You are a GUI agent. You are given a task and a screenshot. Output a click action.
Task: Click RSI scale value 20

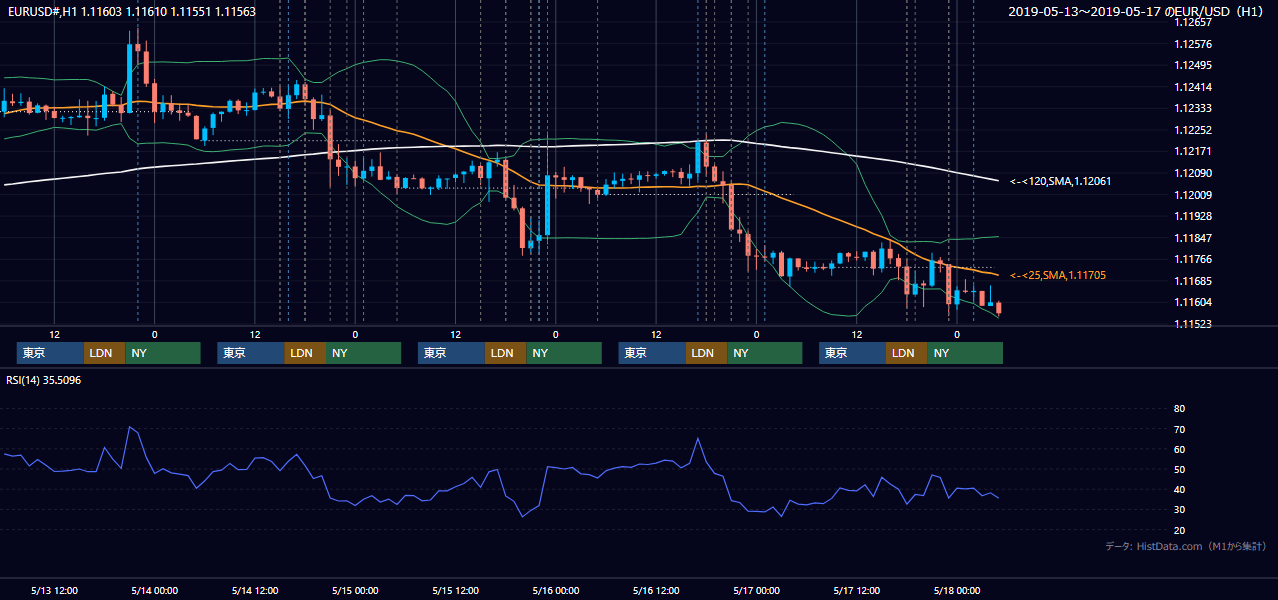point(1179,530)
